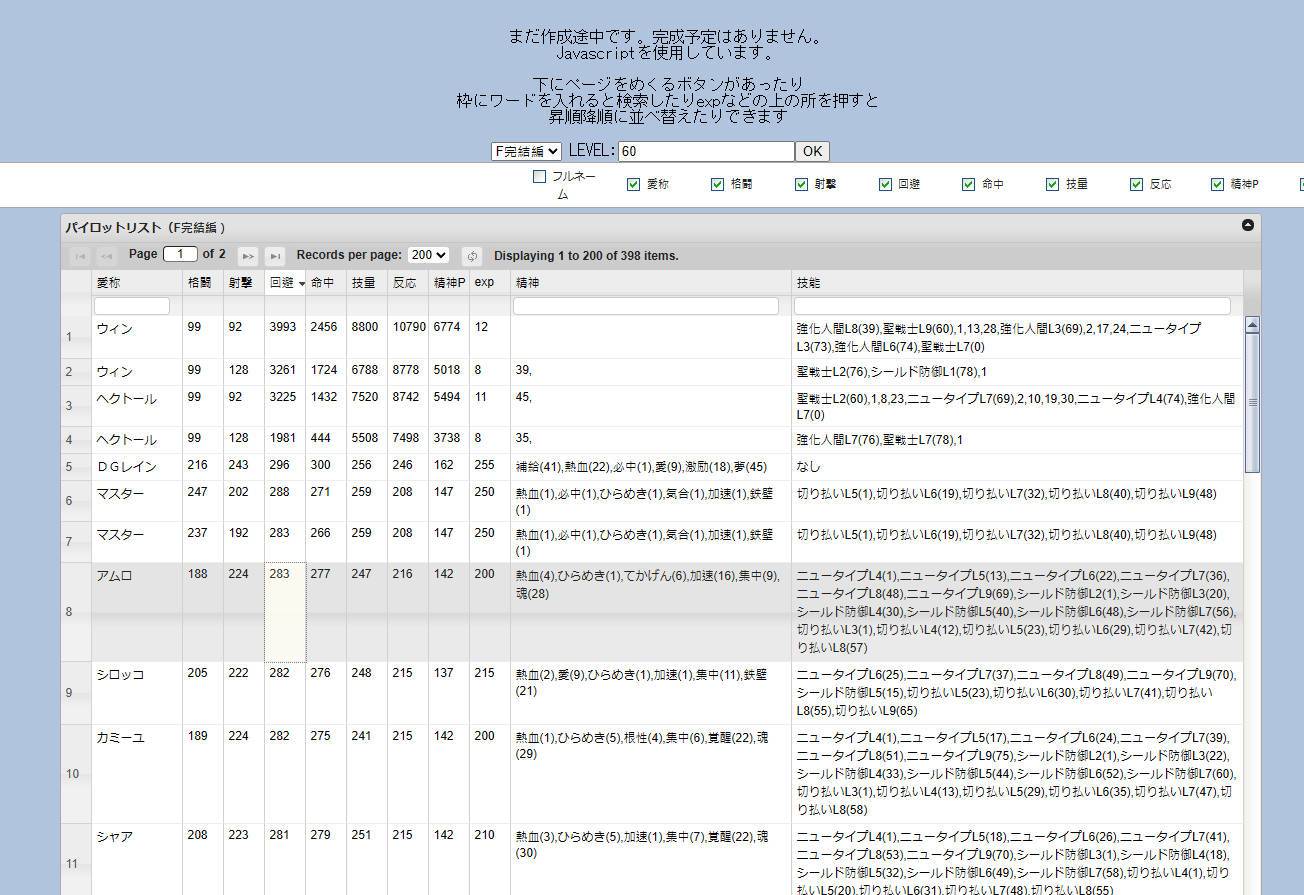Click 反応 value 10790 cell

[408, 337]
